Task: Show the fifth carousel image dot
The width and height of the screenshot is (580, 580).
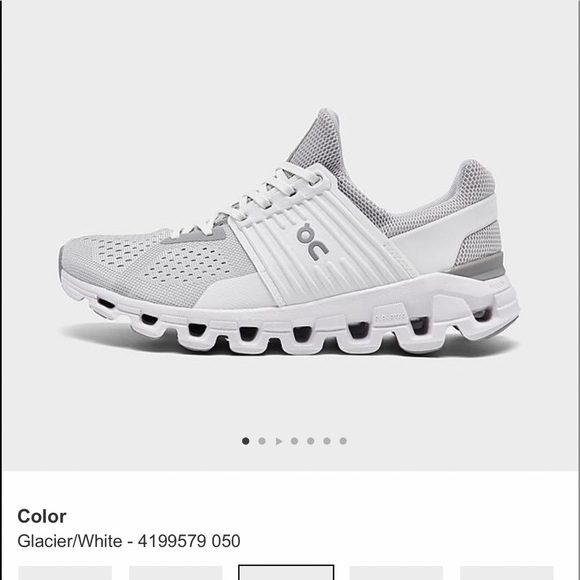Action: 311,441
